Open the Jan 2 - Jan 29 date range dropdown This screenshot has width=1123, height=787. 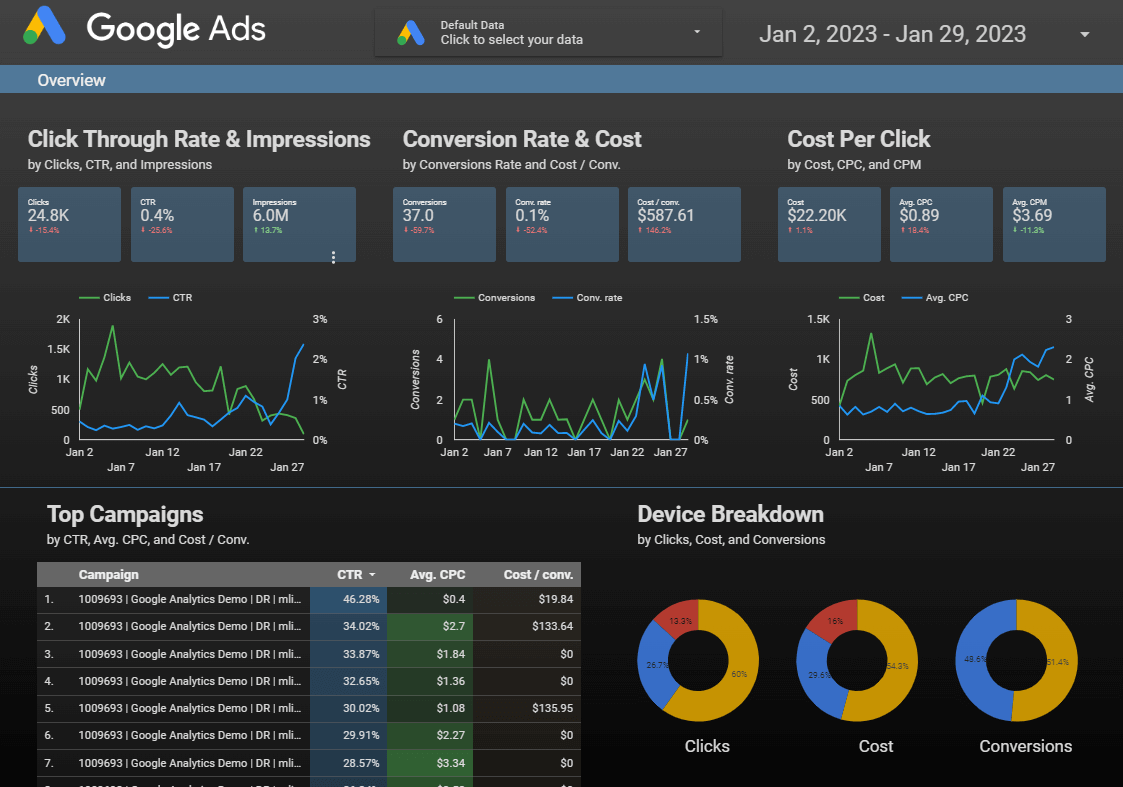click(x=1083, y=33)
